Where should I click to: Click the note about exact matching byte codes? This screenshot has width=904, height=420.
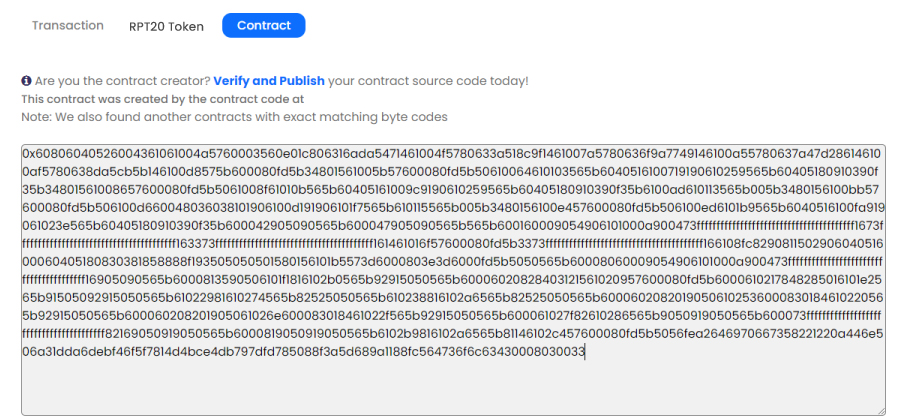[234, 117]
